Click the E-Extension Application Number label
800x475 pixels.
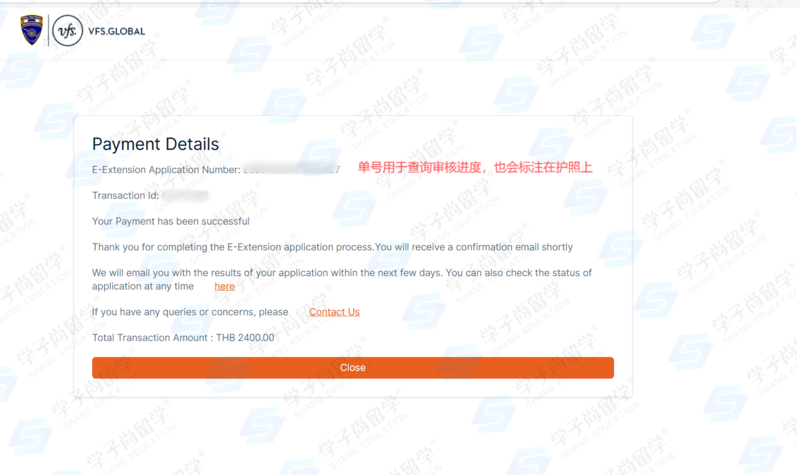tap(166, 170)
